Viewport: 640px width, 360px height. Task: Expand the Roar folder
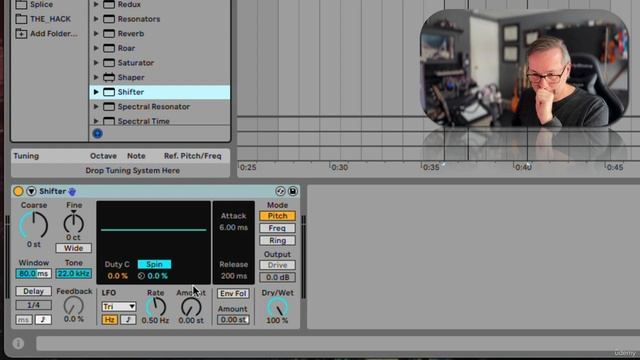click(x=96, y=48)
